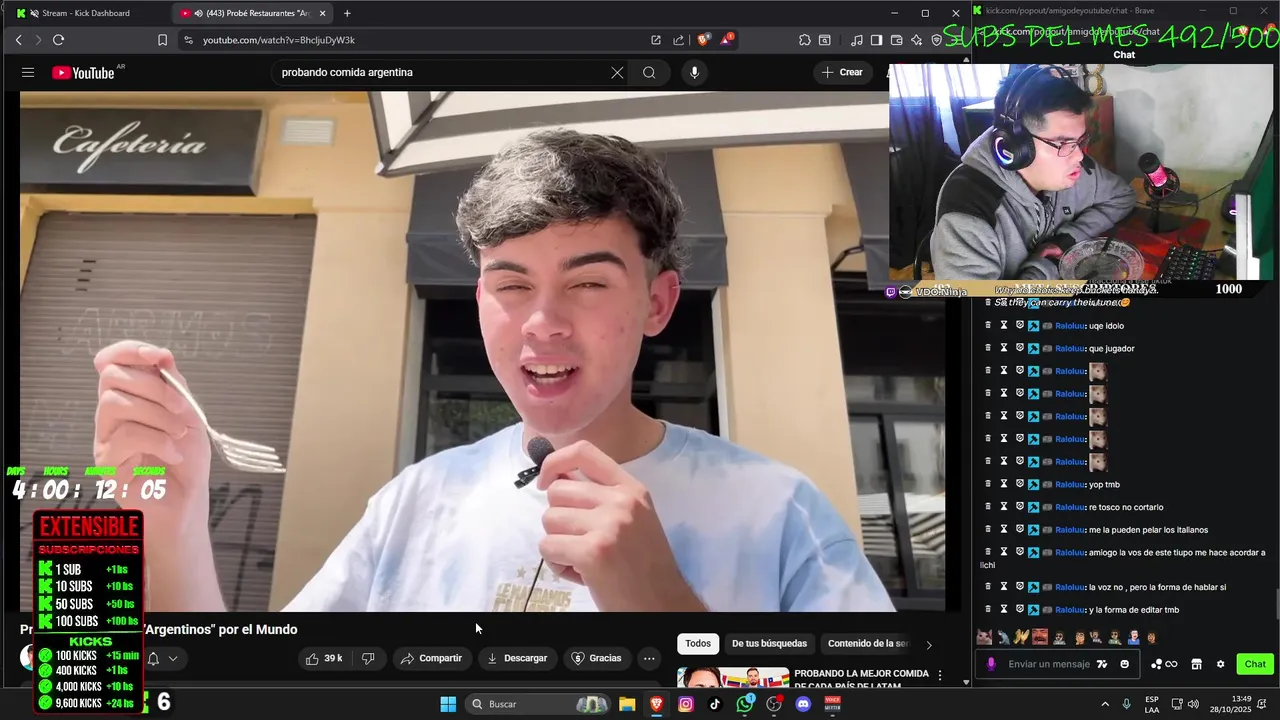Open Instagram from taskbar
The image size is (1280, 720).
point(686,704)
